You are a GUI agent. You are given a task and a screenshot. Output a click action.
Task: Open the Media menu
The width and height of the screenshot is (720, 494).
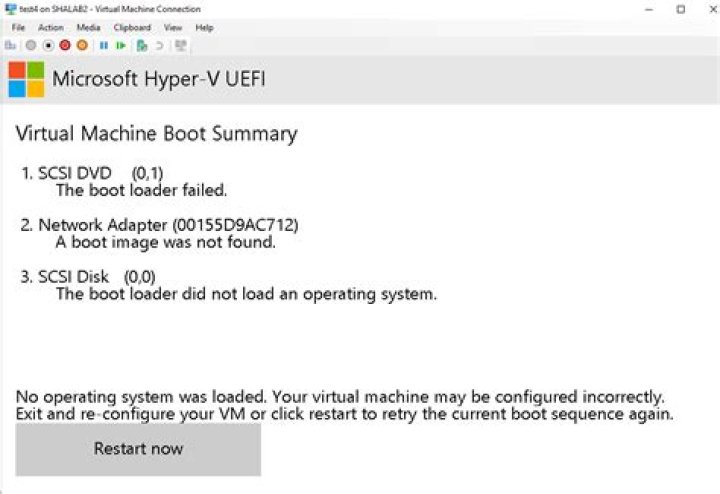click(88, 28)
